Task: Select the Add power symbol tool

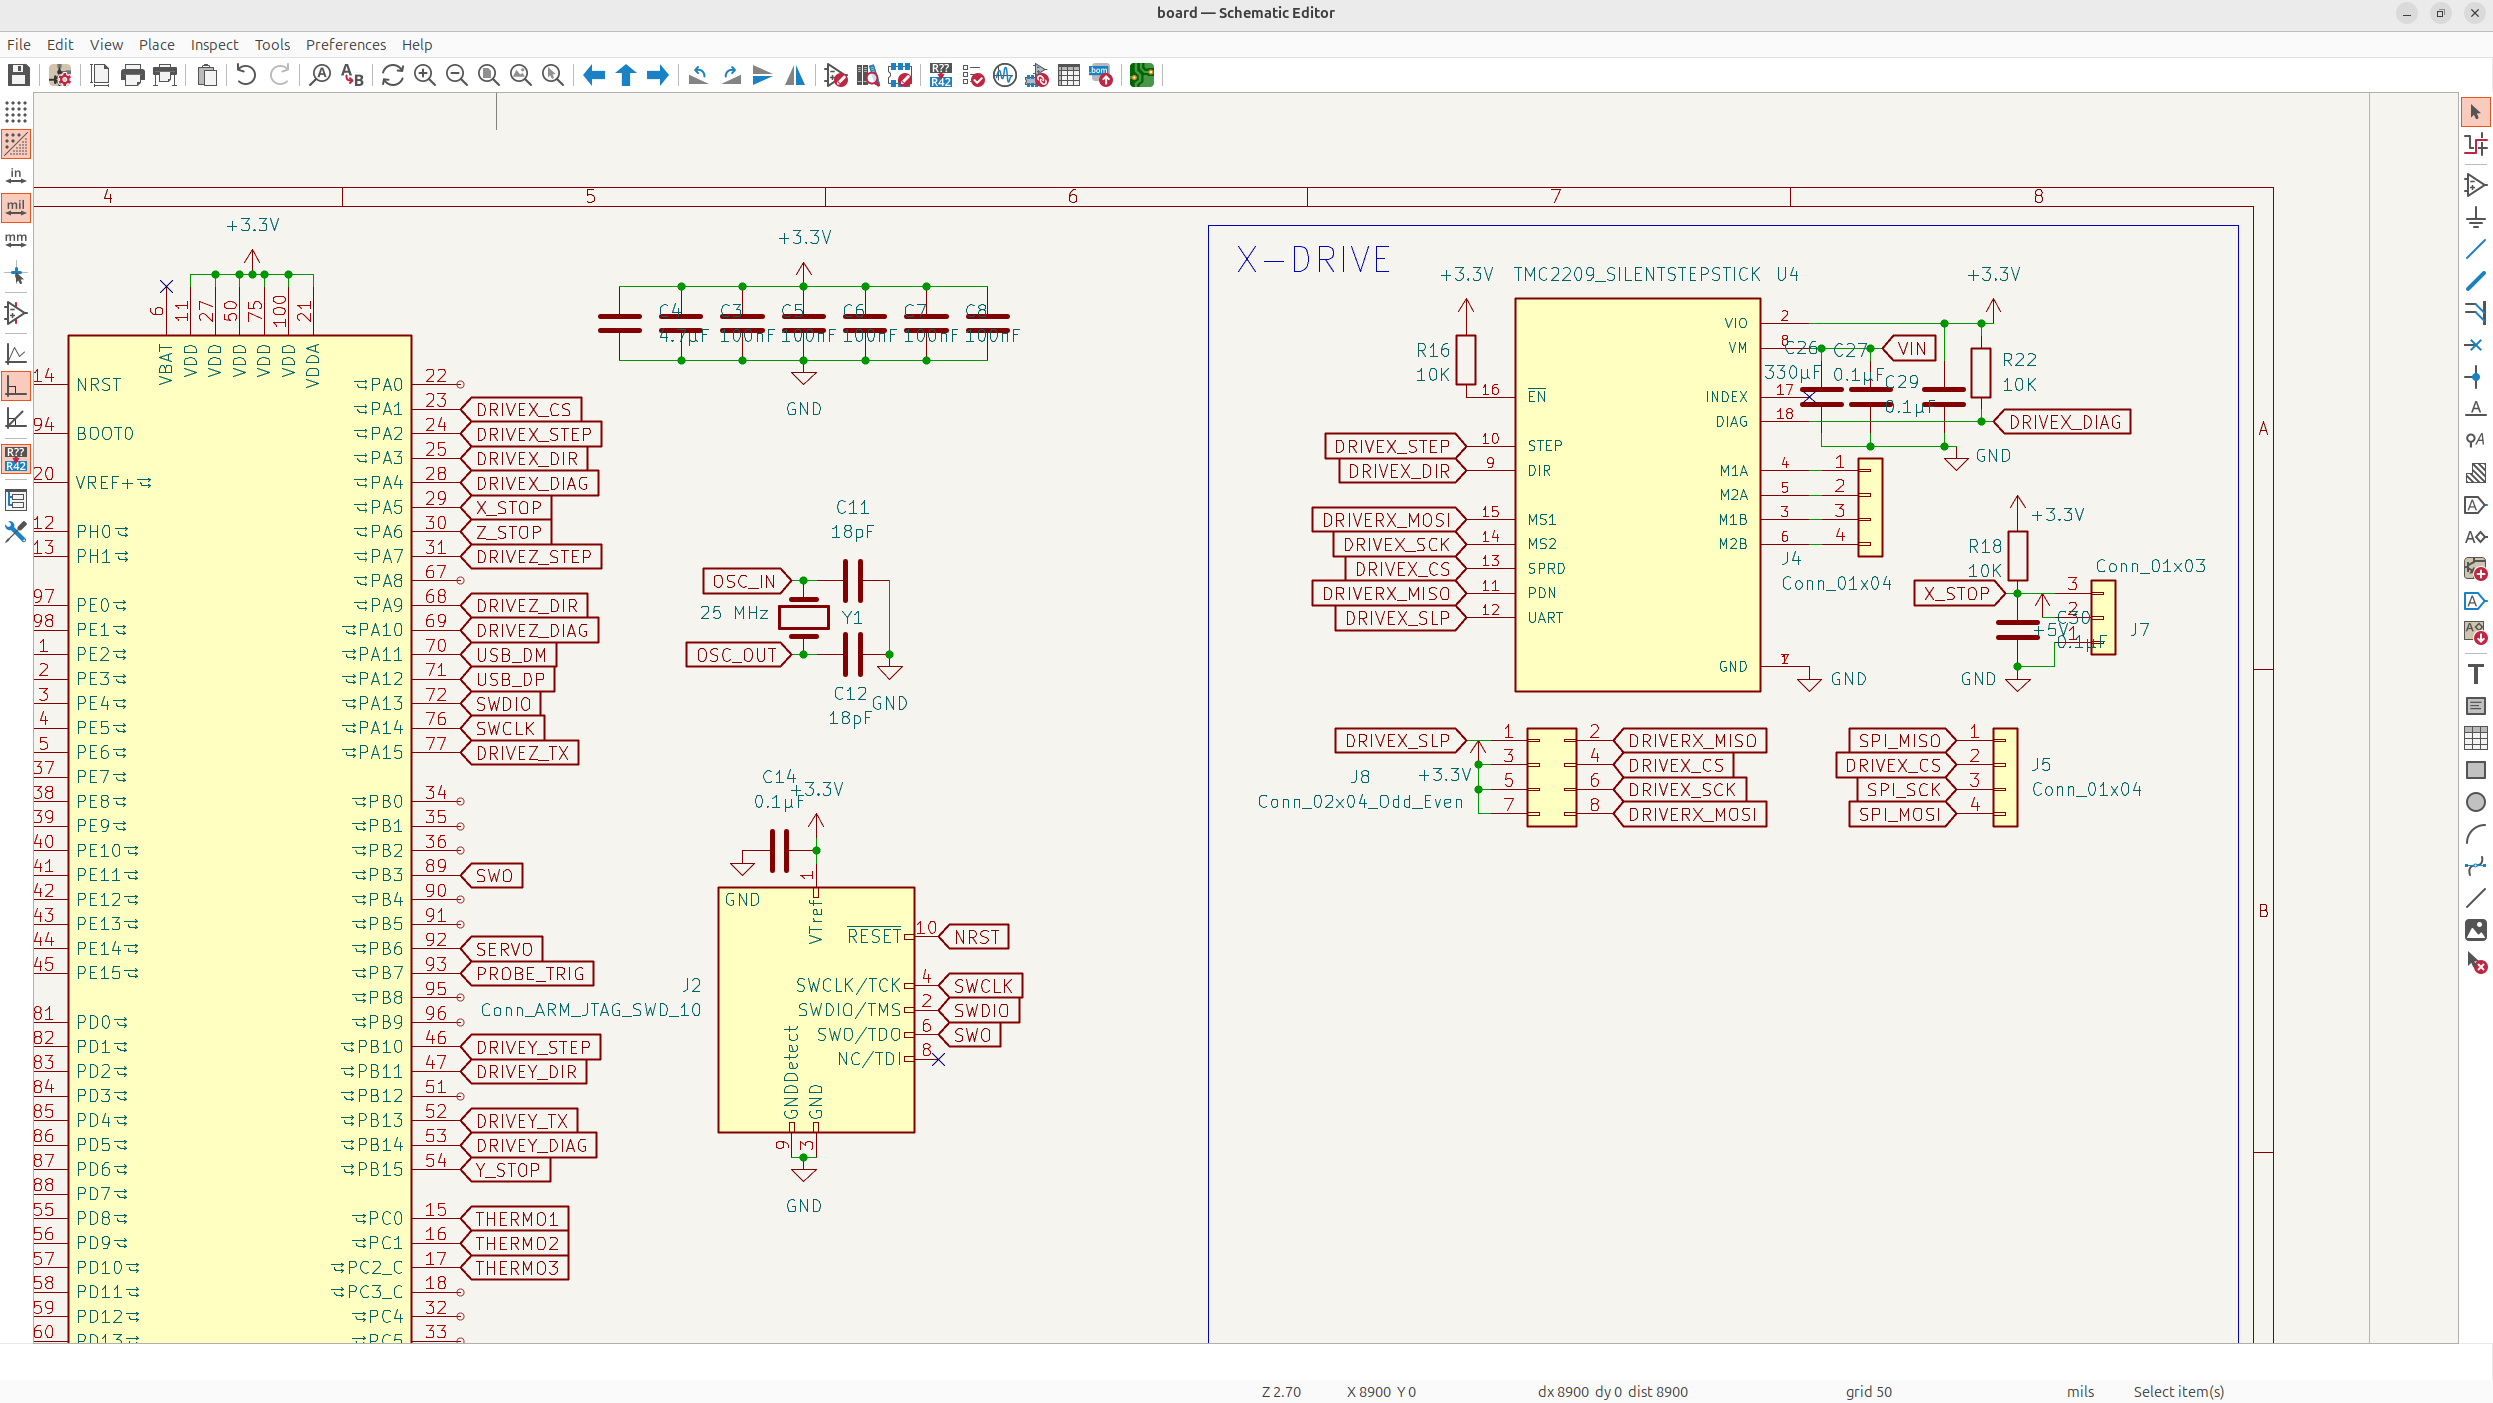Action: pyautogui.click(x=2475, y=217)
